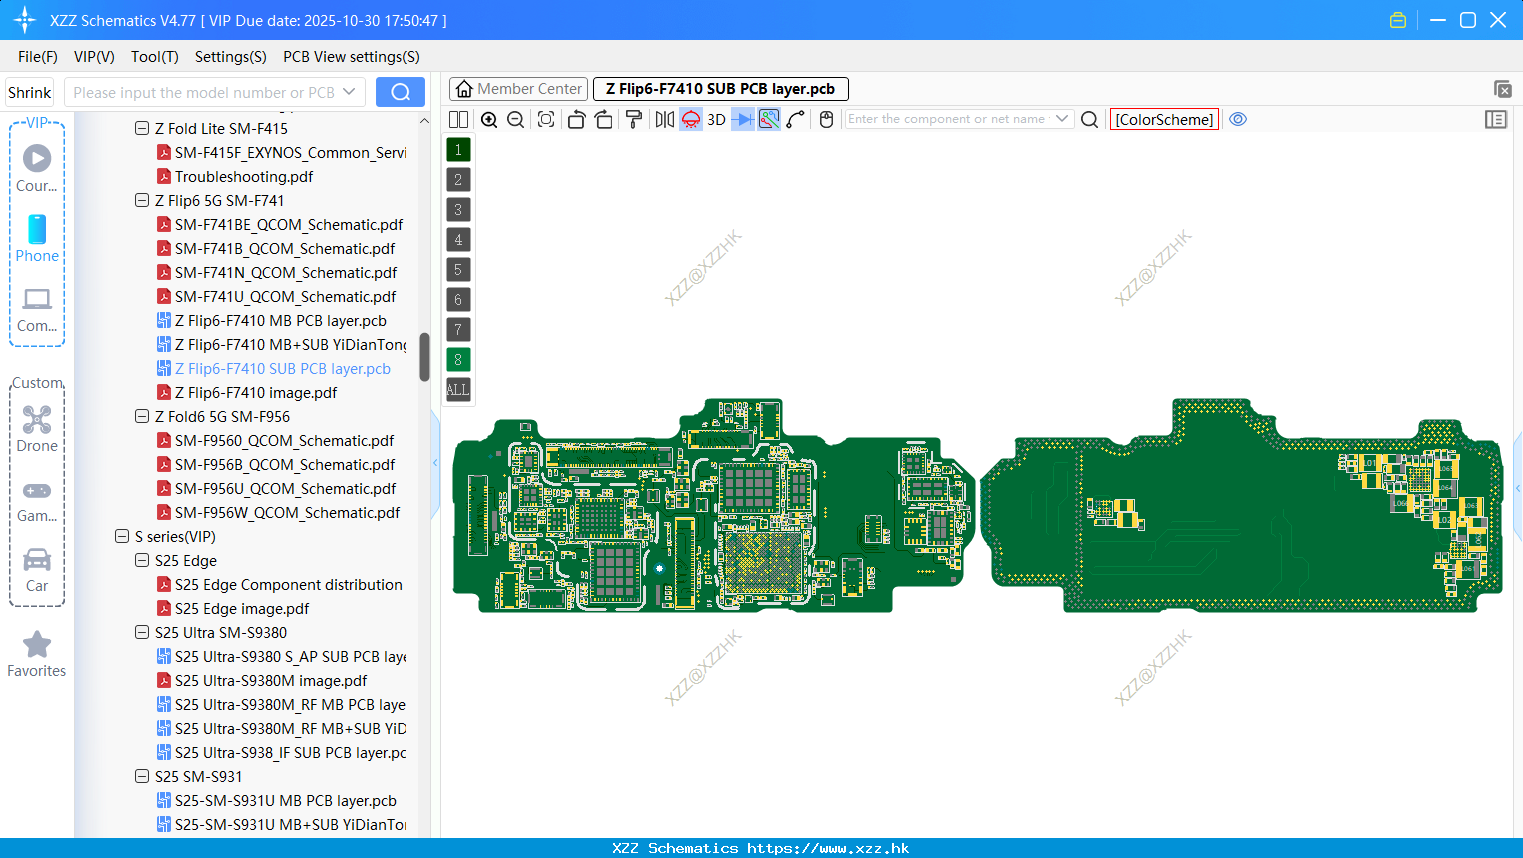Image resolution: width=1523 pixels, height=858 pixels.
Task: Toggle the diode symbol tool
Action: [x=743, y=119]
